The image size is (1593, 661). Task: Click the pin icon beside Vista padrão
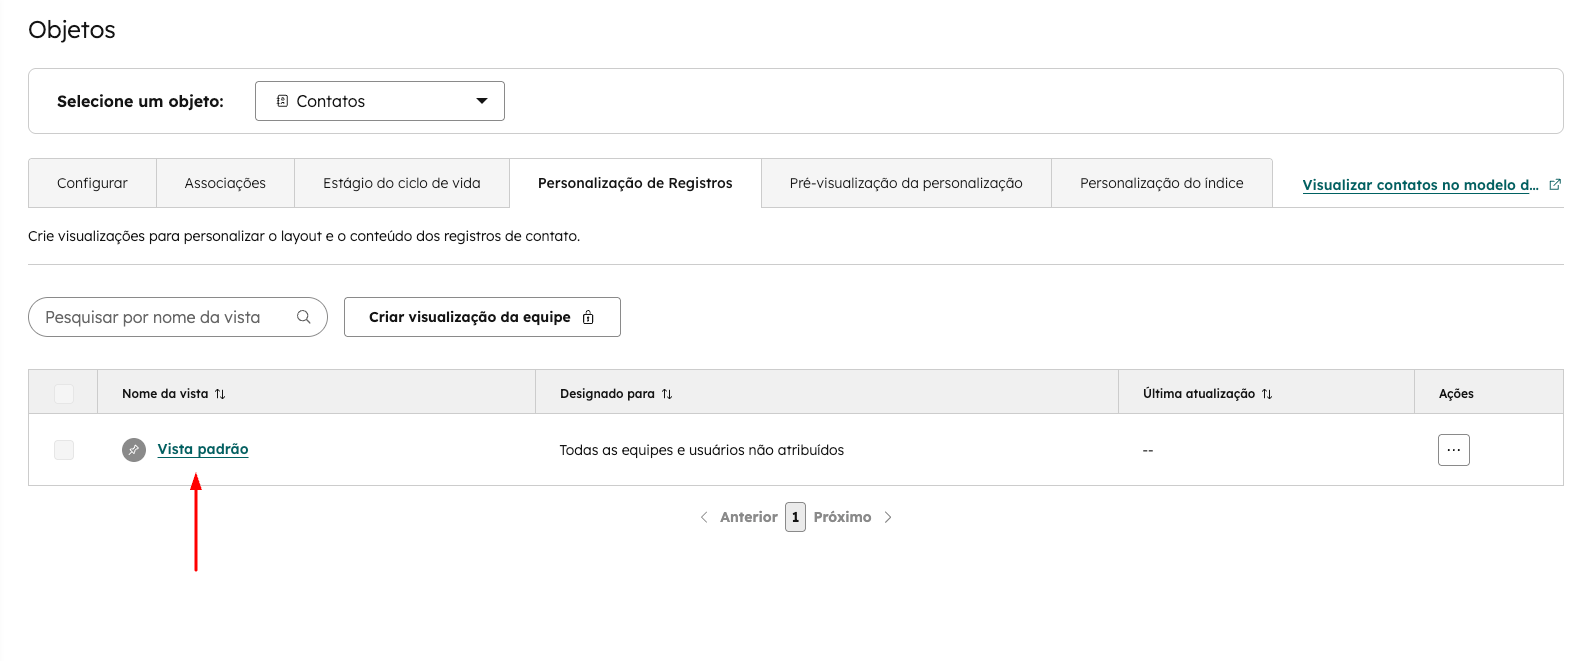pos(134,450)
